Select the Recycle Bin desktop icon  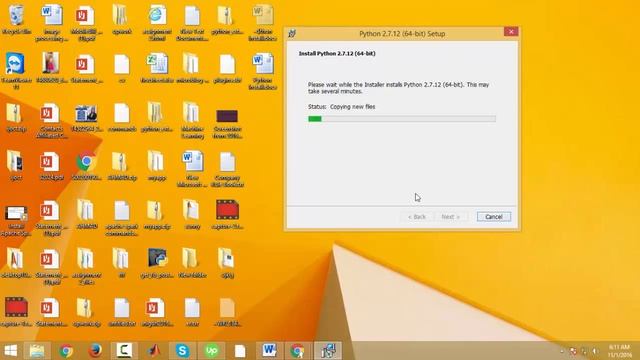coord(16,20)
